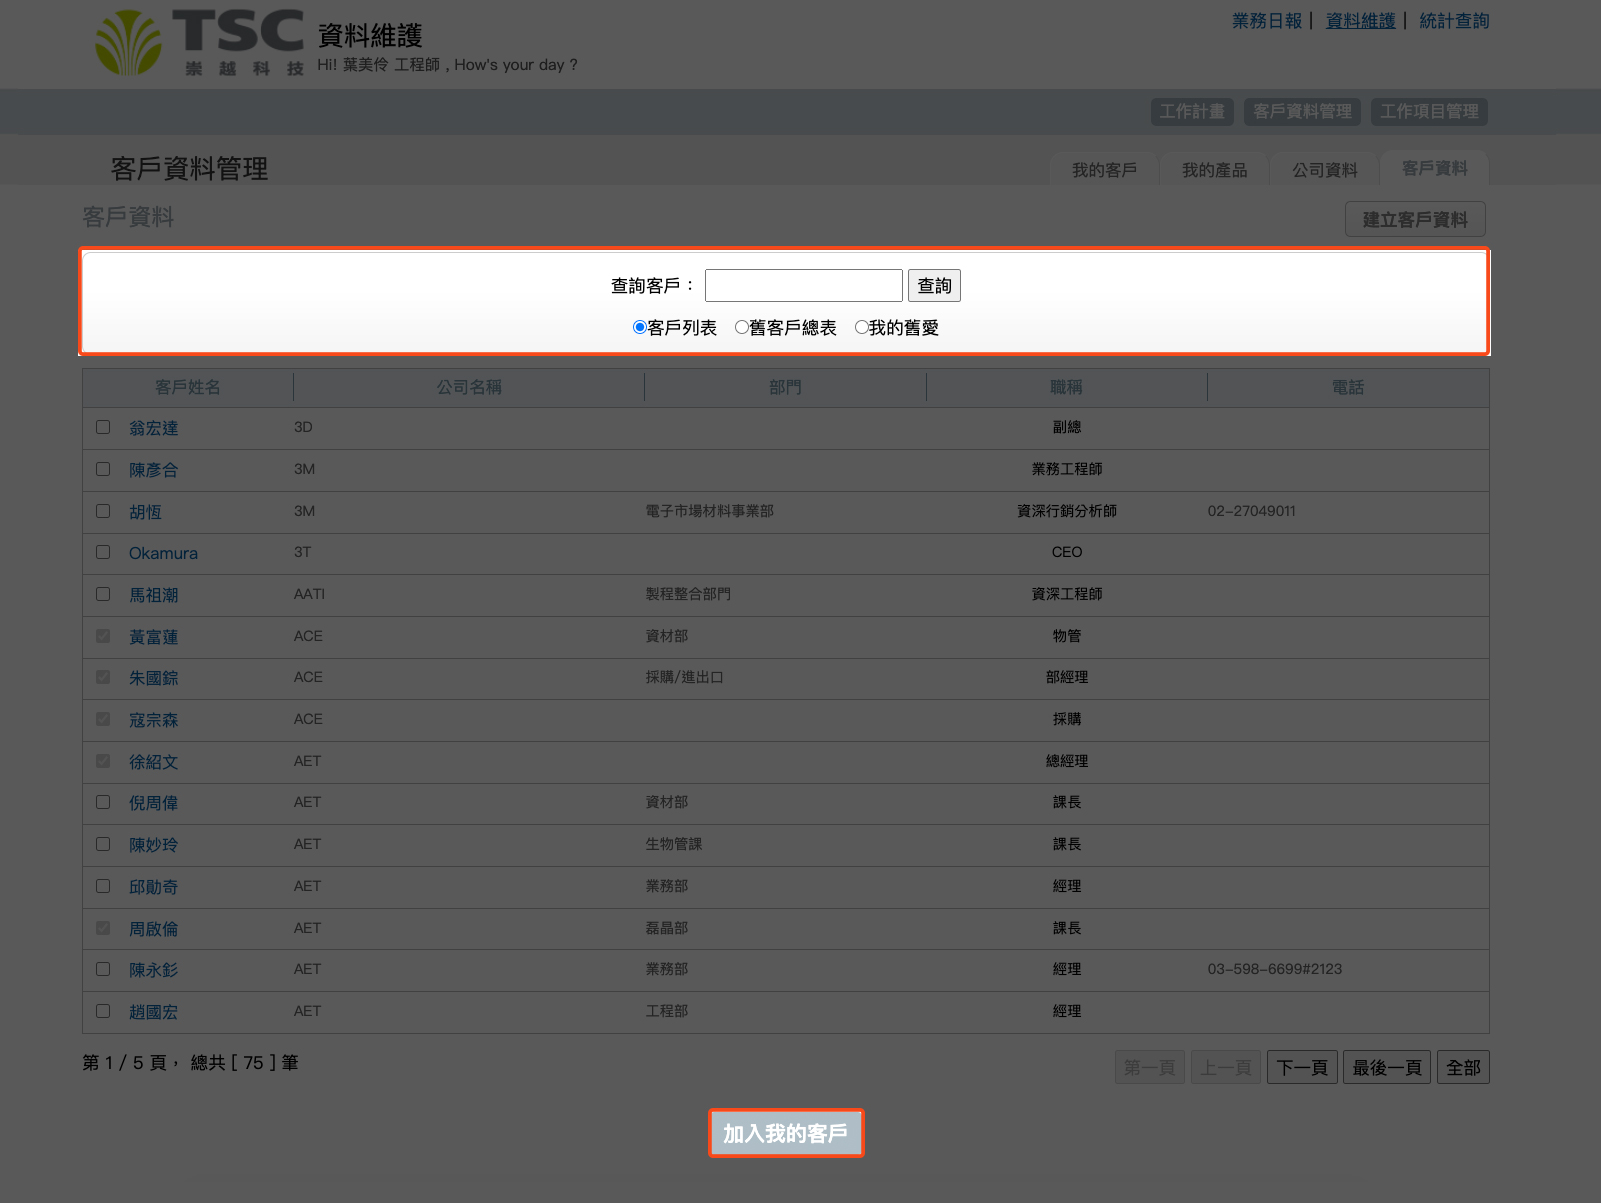Switch to the 我的客戶 tab
Screen dimensions: 1601x1203
[1104, 170]
